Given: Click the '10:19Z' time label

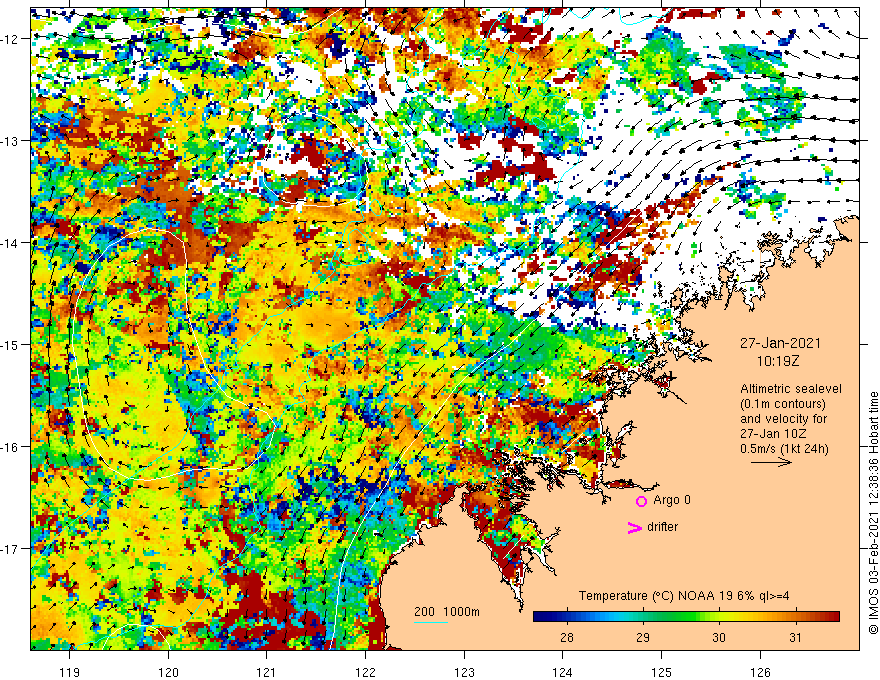Looking at the screenshot, I should pyautogui.click(x=778, y=362).
